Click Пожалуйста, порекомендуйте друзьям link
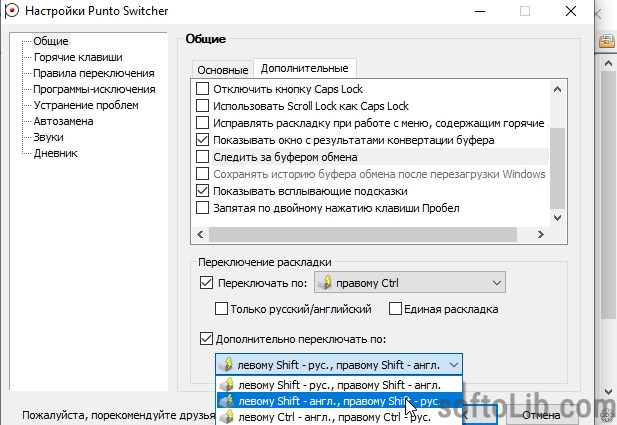 click(x=119, y=415)
